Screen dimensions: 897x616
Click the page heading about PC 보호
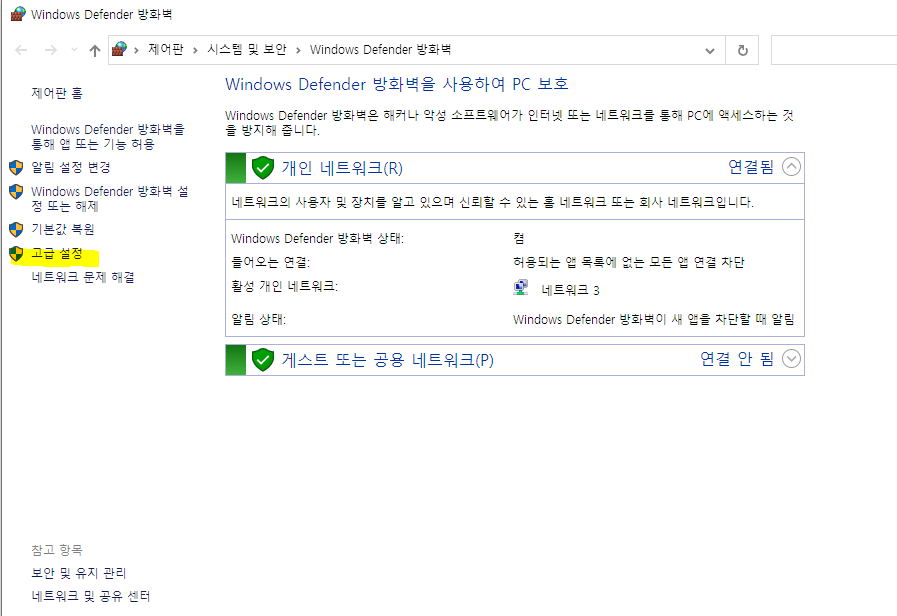396,84
